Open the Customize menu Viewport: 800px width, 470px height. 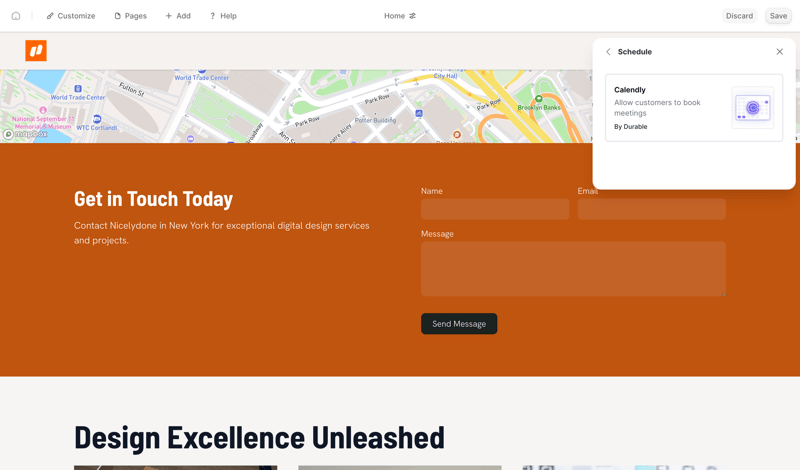click(70, 16)
